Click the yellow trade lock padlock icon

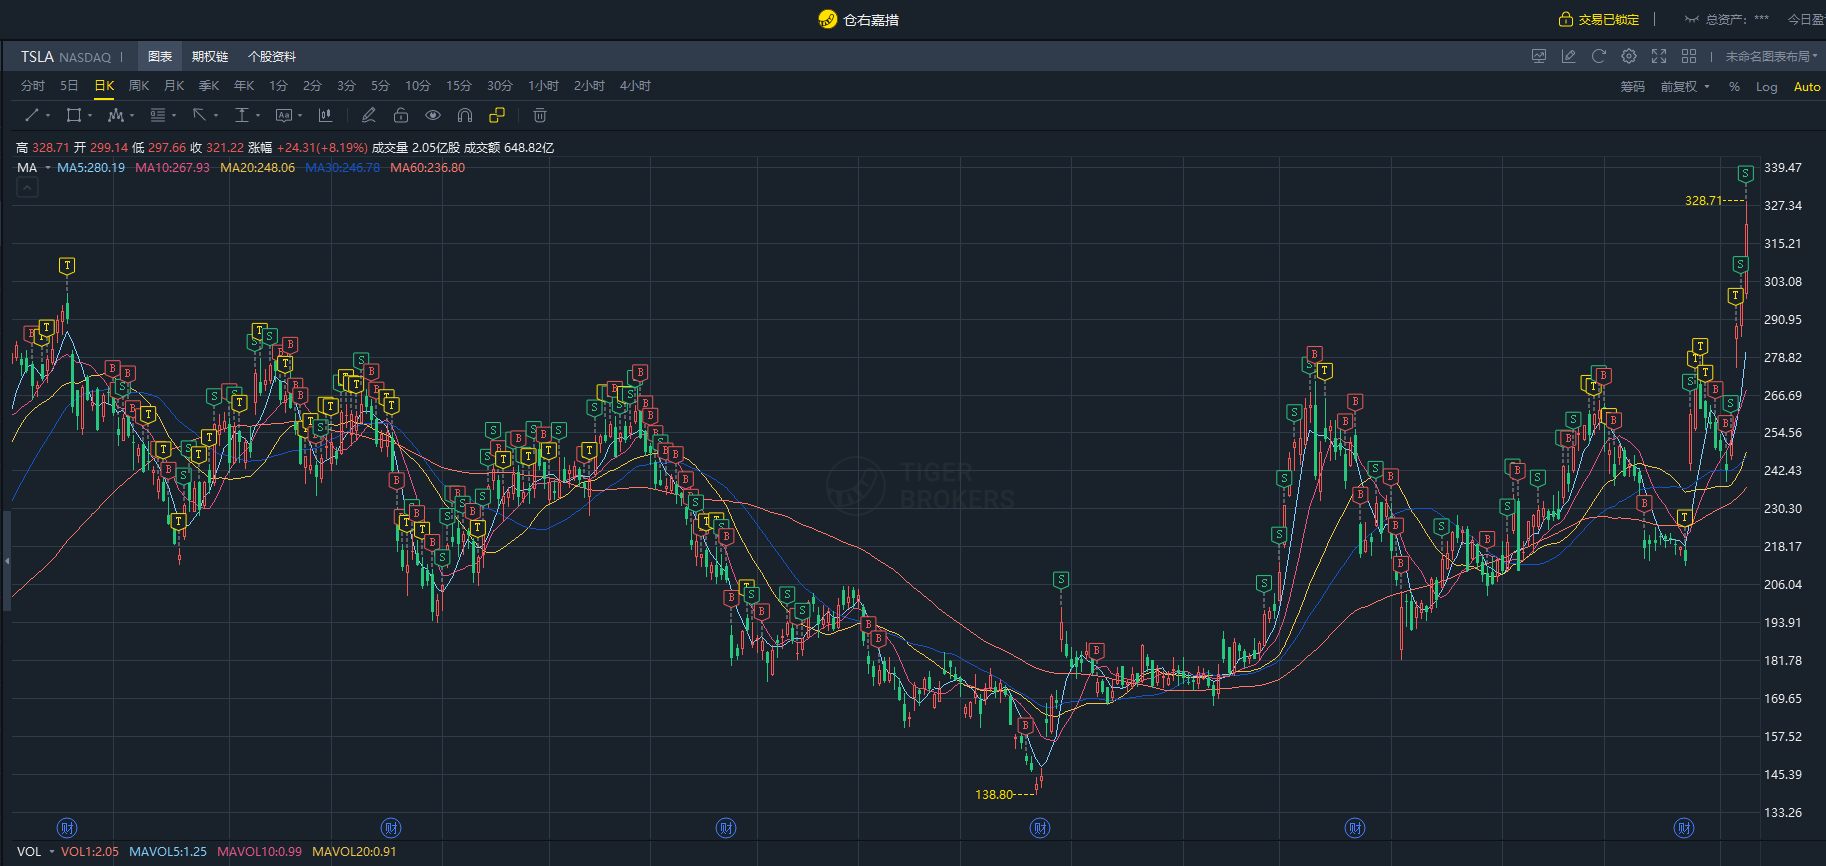coord(1566,19)
